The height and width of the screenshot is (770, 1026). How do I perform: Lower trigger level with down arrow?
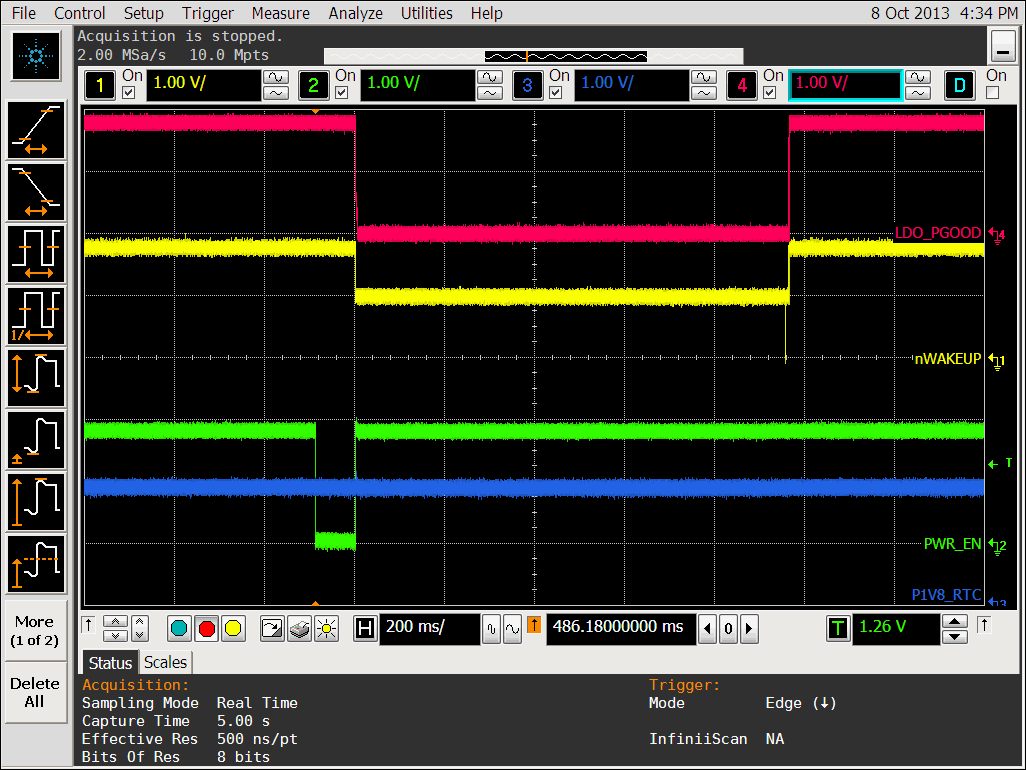(x=955, y=637)
